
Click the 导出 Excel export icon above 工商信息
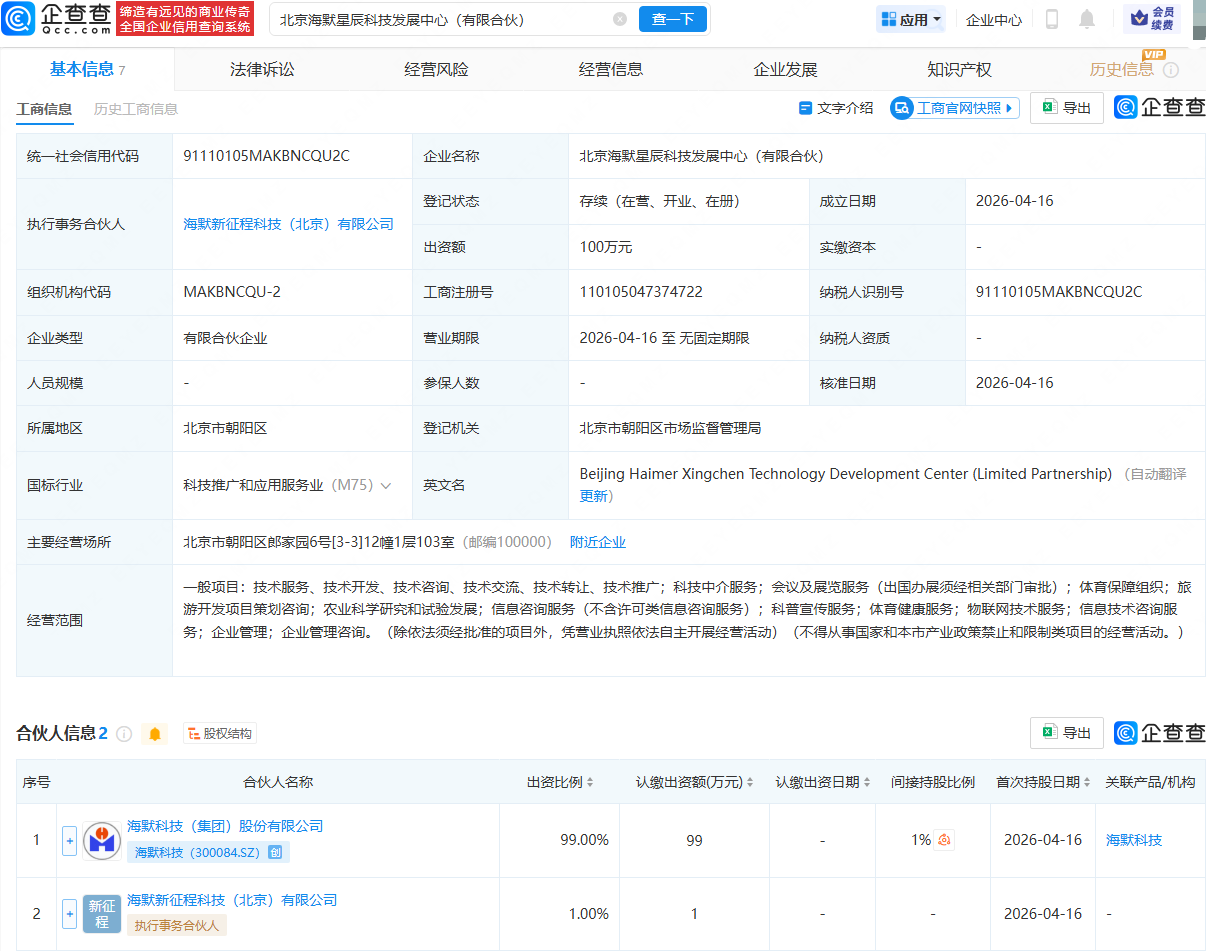coord(1049,108)
